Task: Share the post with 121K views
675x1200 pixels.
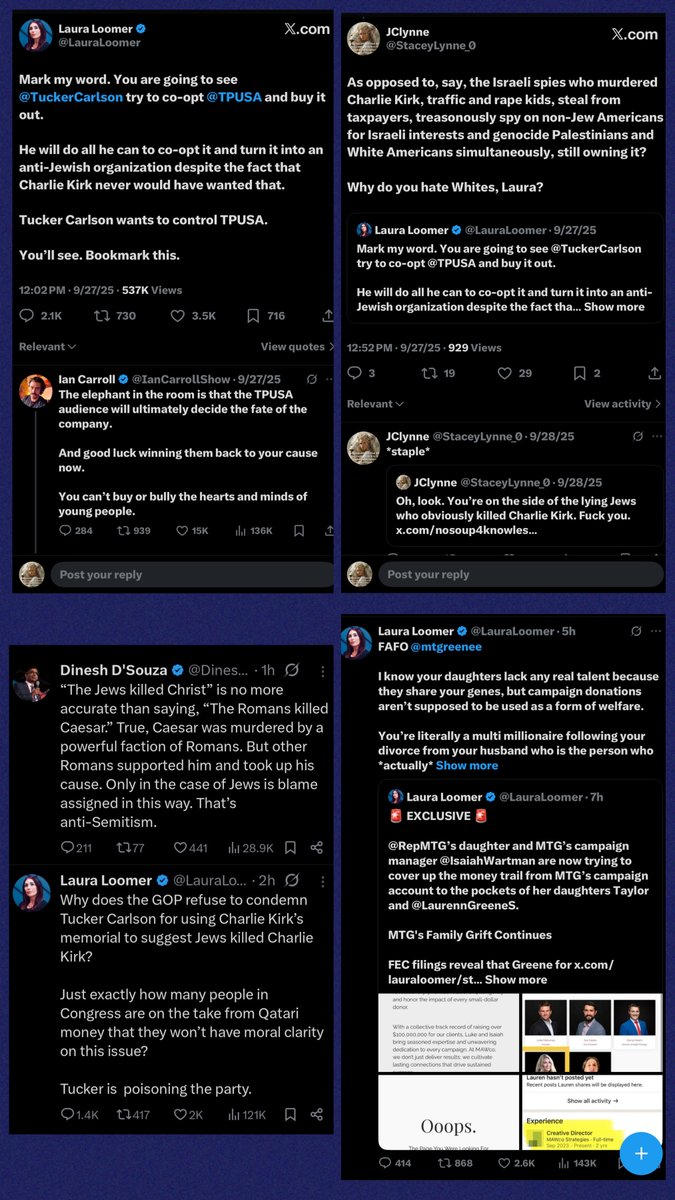Action: pyautogui.click(x=316, y=1114)
